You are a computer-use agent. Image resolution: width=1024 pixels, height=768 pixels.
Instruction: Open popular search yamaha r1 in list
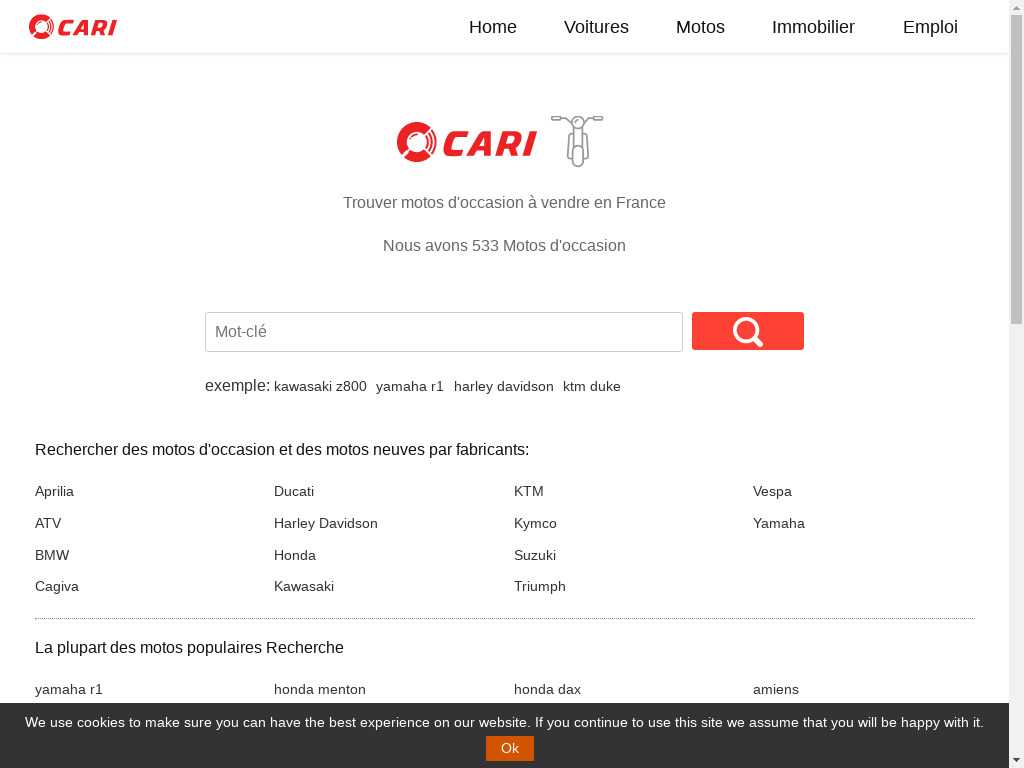point(69,690)
